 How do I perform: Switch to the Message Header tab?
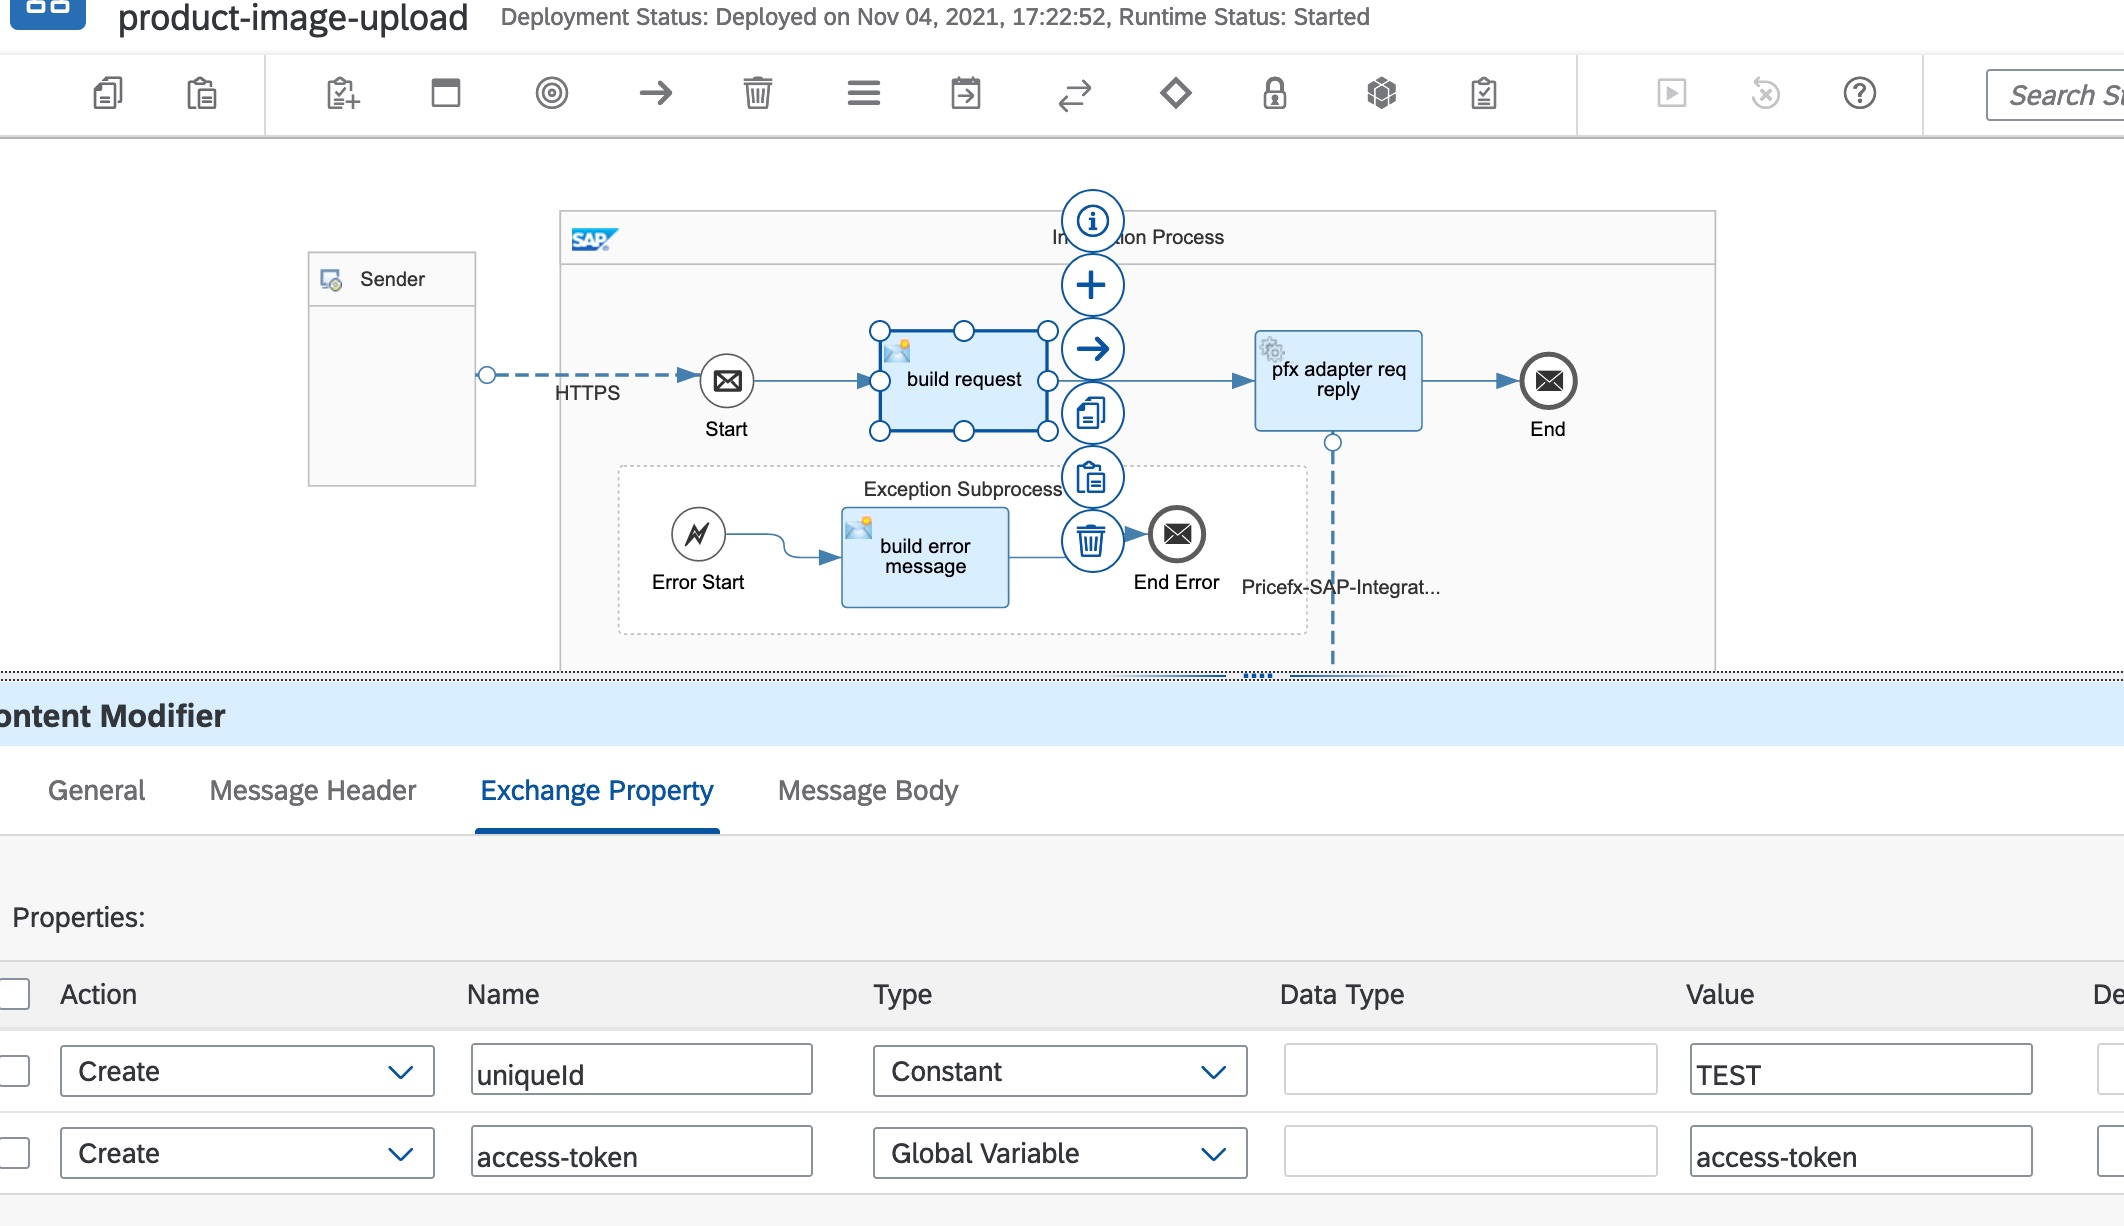pos(312,790)
